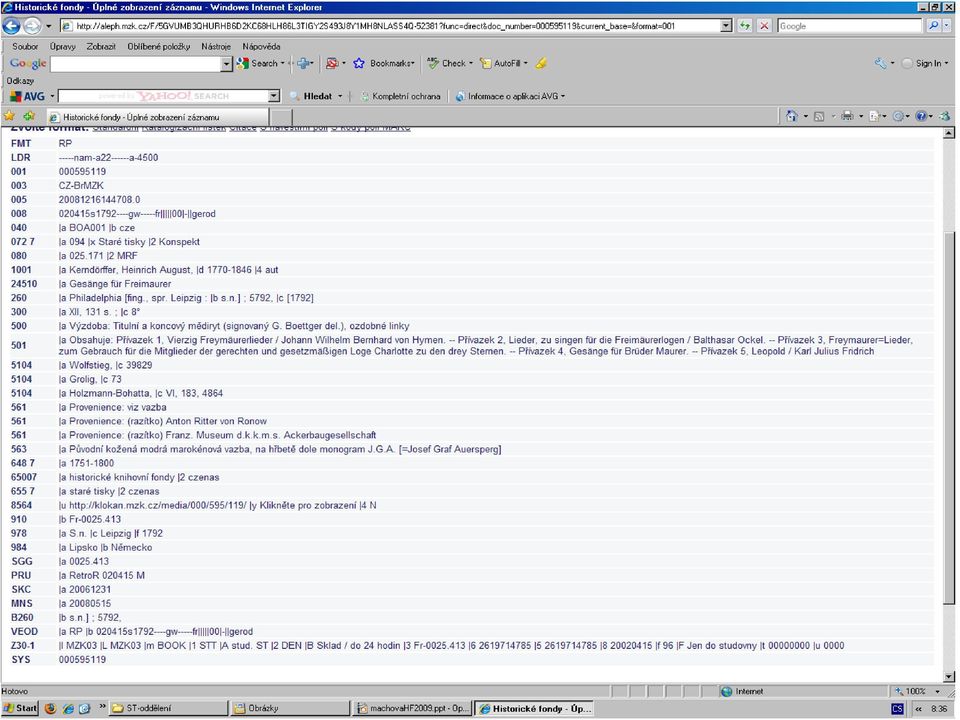Click the Favorites star icon
960x720 pixels.
(x=10, y=116)
